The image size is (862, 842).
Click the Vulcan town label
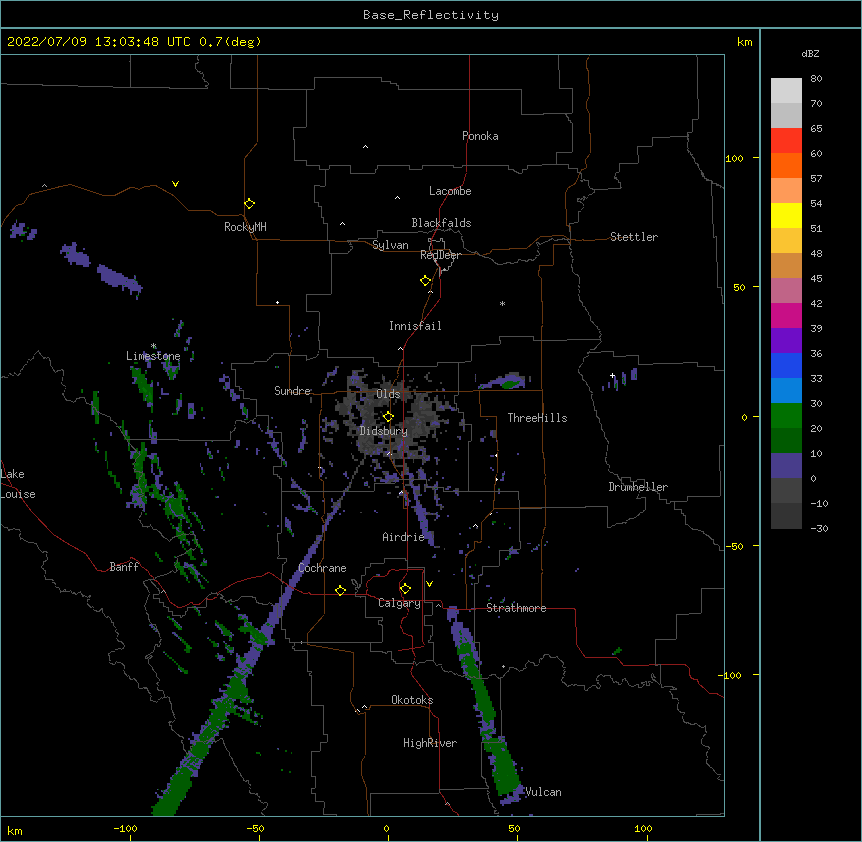click(543, 792)
